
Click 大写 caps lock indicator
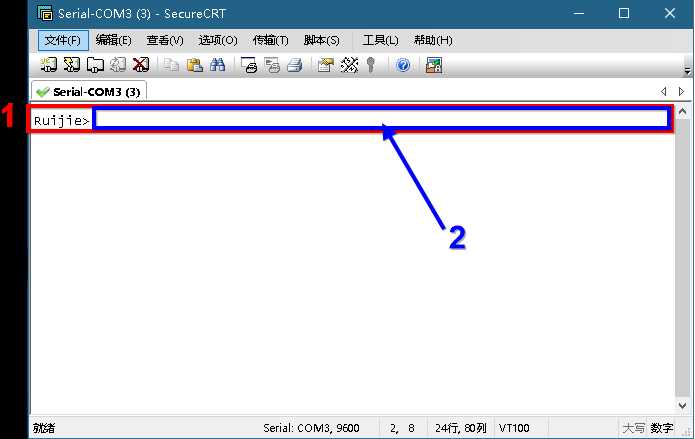point(633,428)
